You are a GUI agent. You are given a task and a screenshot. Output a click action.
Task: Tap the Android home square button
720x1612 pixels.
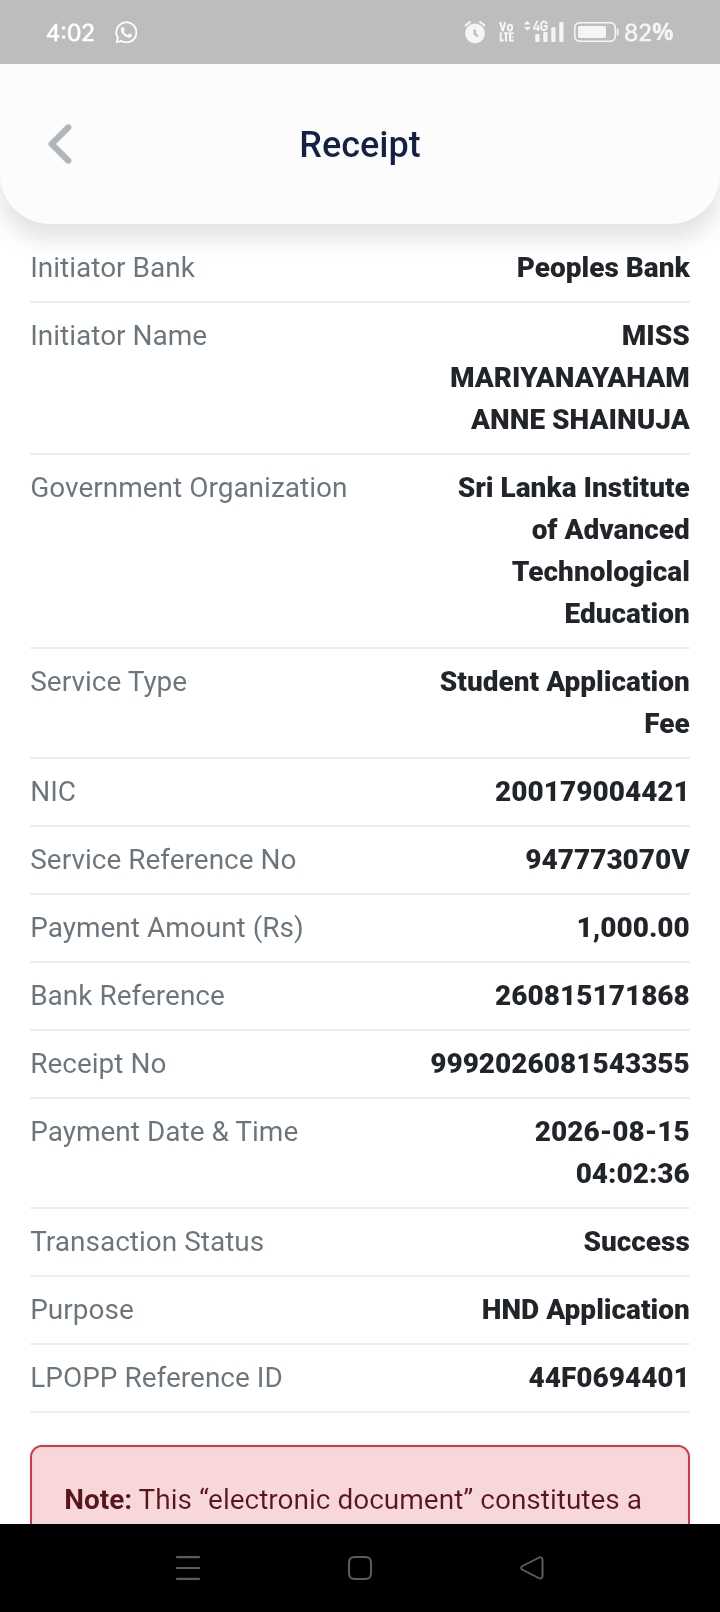[360, 1567]
